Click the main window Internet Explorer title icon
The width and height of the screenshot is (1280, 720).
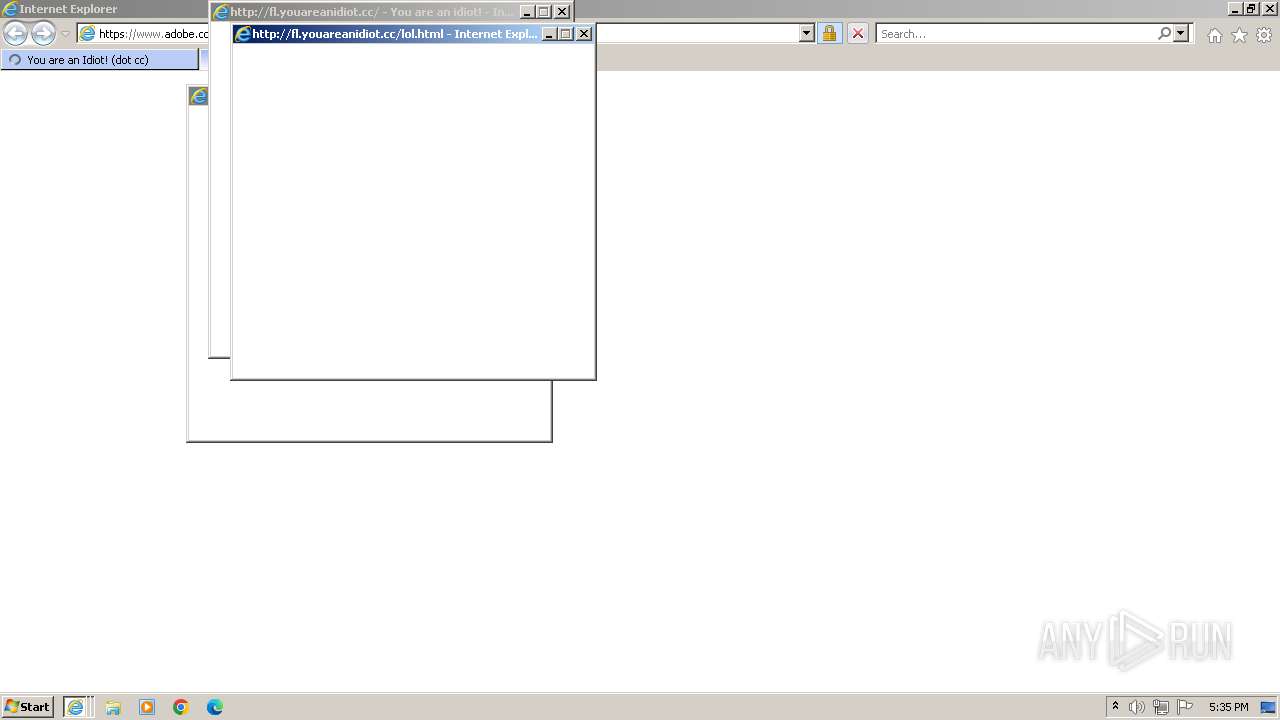[10, 9]
